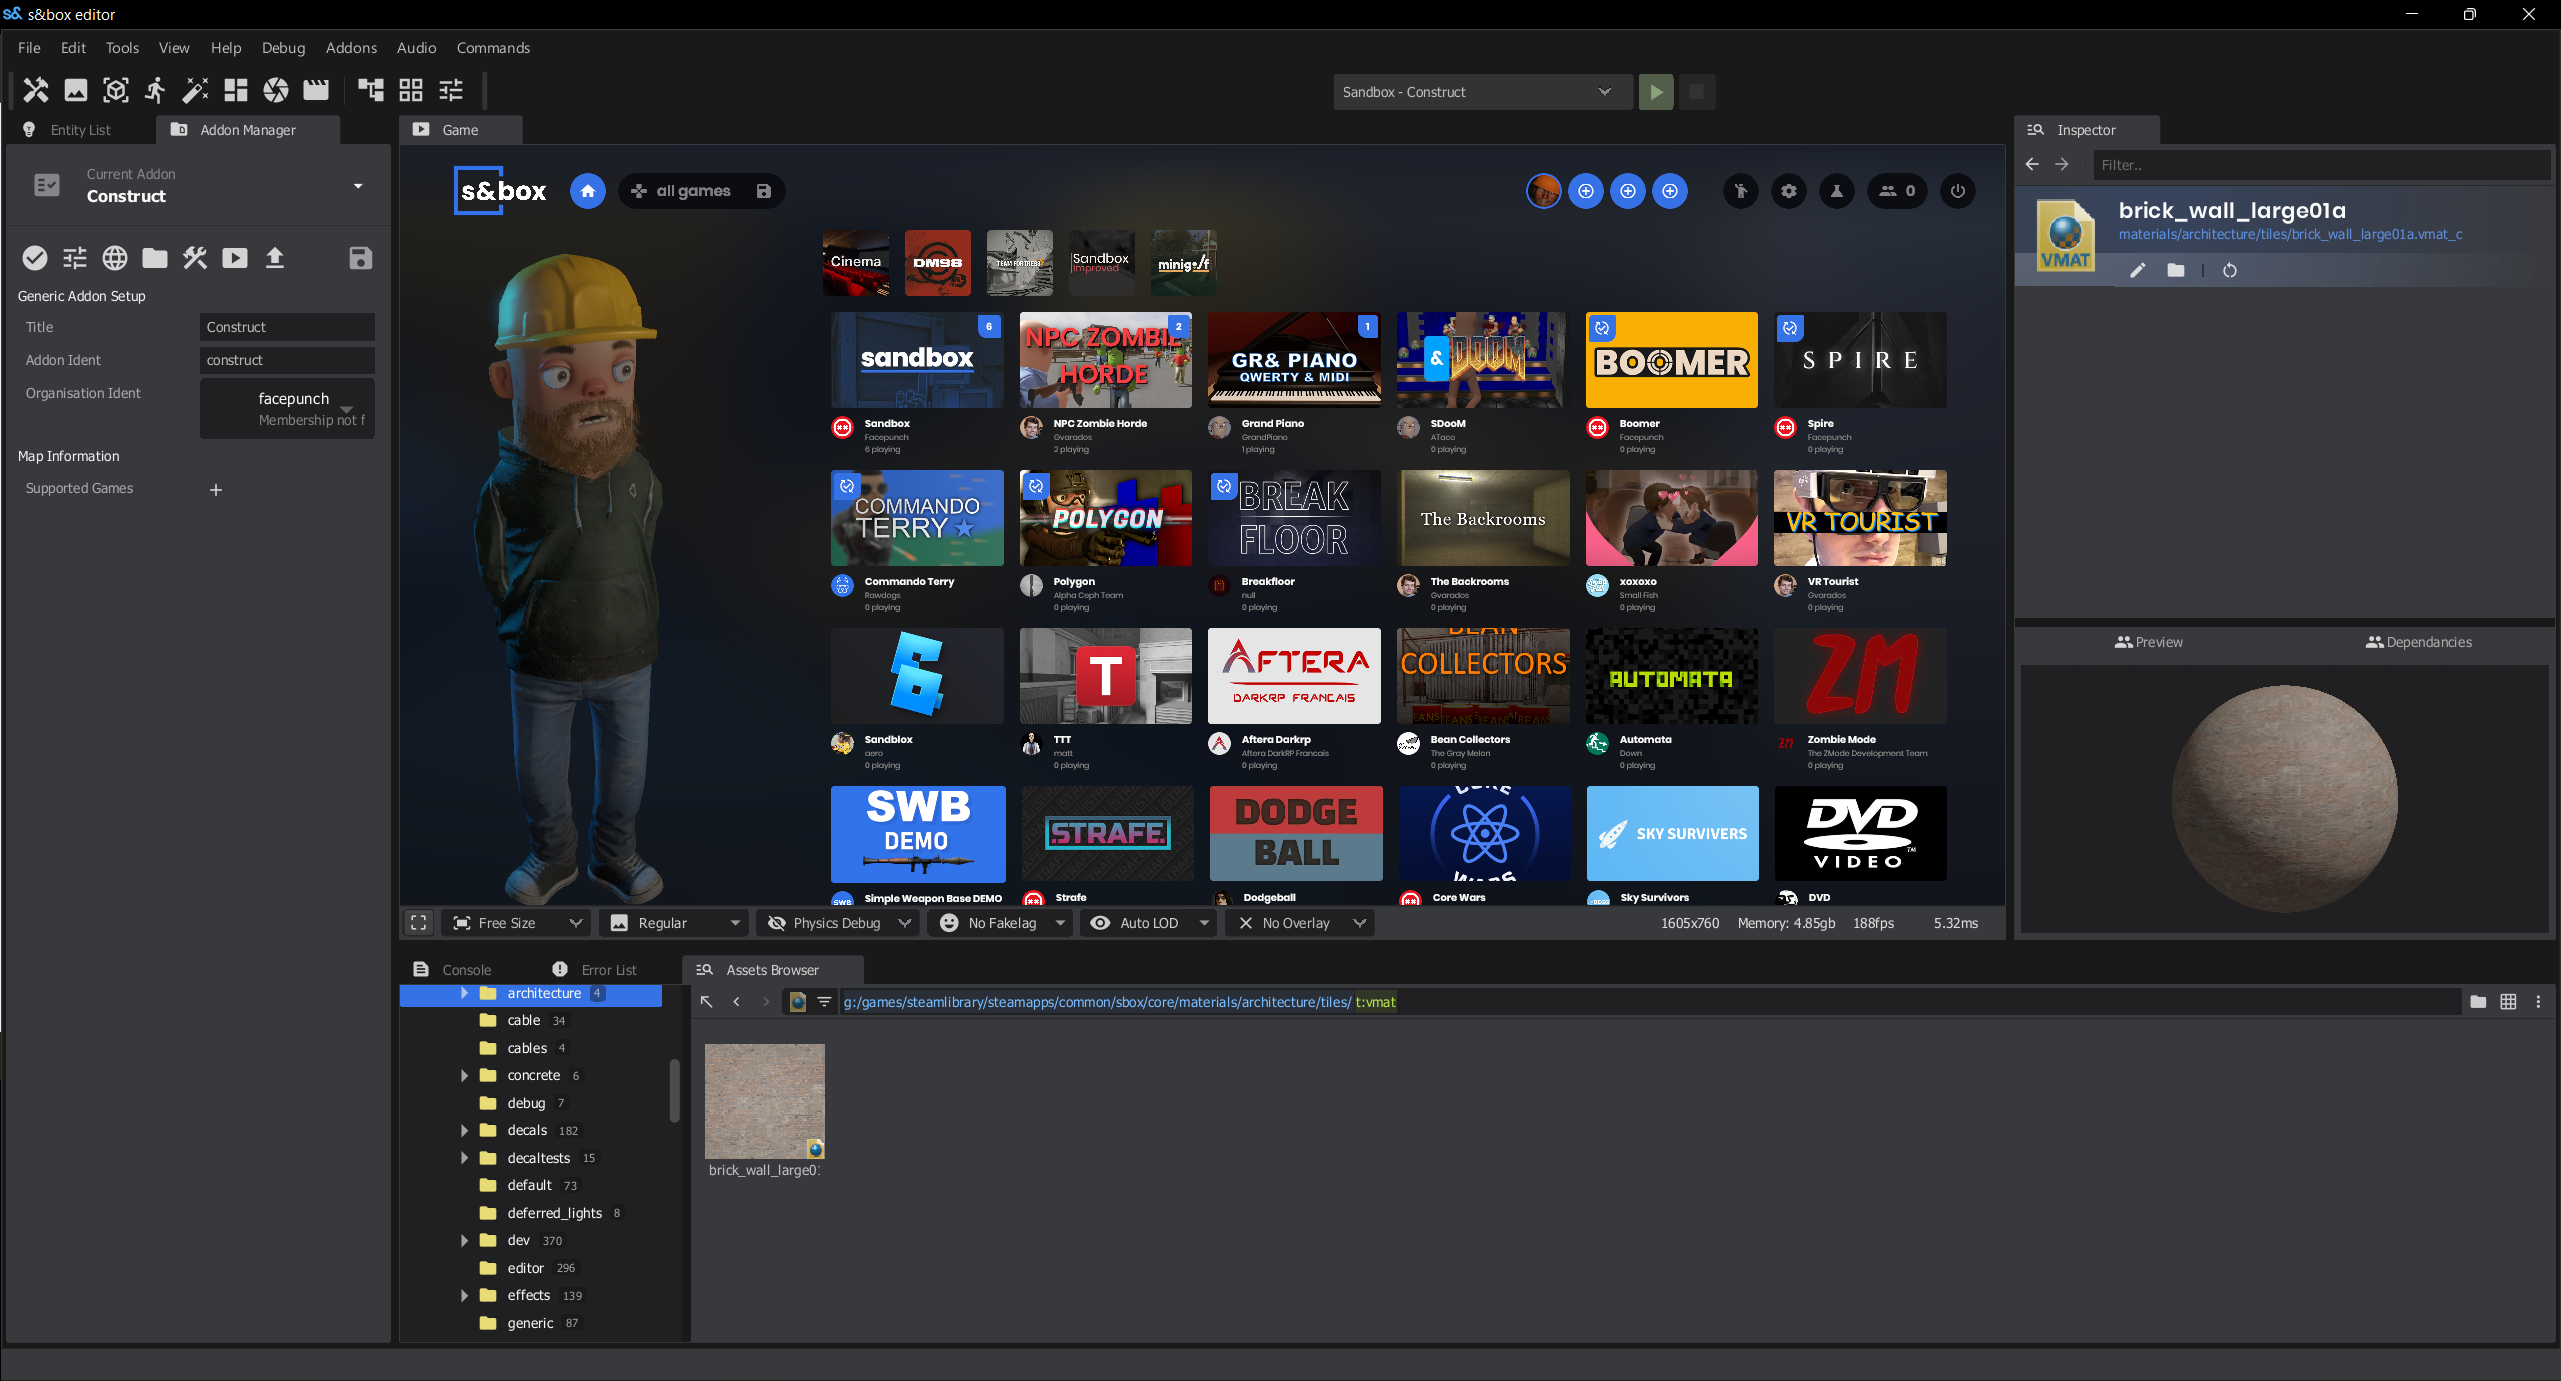This screenshot has width=2561, height=1381.
Task: Expand the effects folder in asset tree
Action: point(464,1295)
